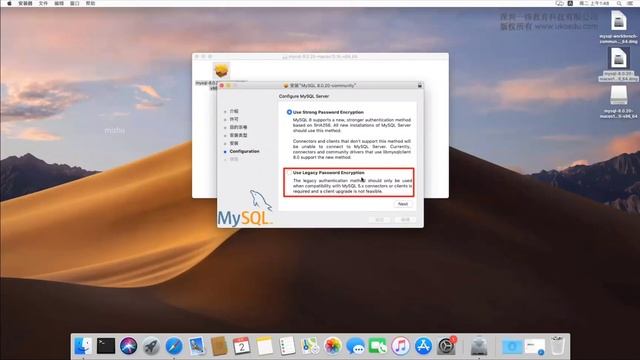Click the input source icon in menu bar
This screenshot has height=360, width=640.
[x=570, y=3]
